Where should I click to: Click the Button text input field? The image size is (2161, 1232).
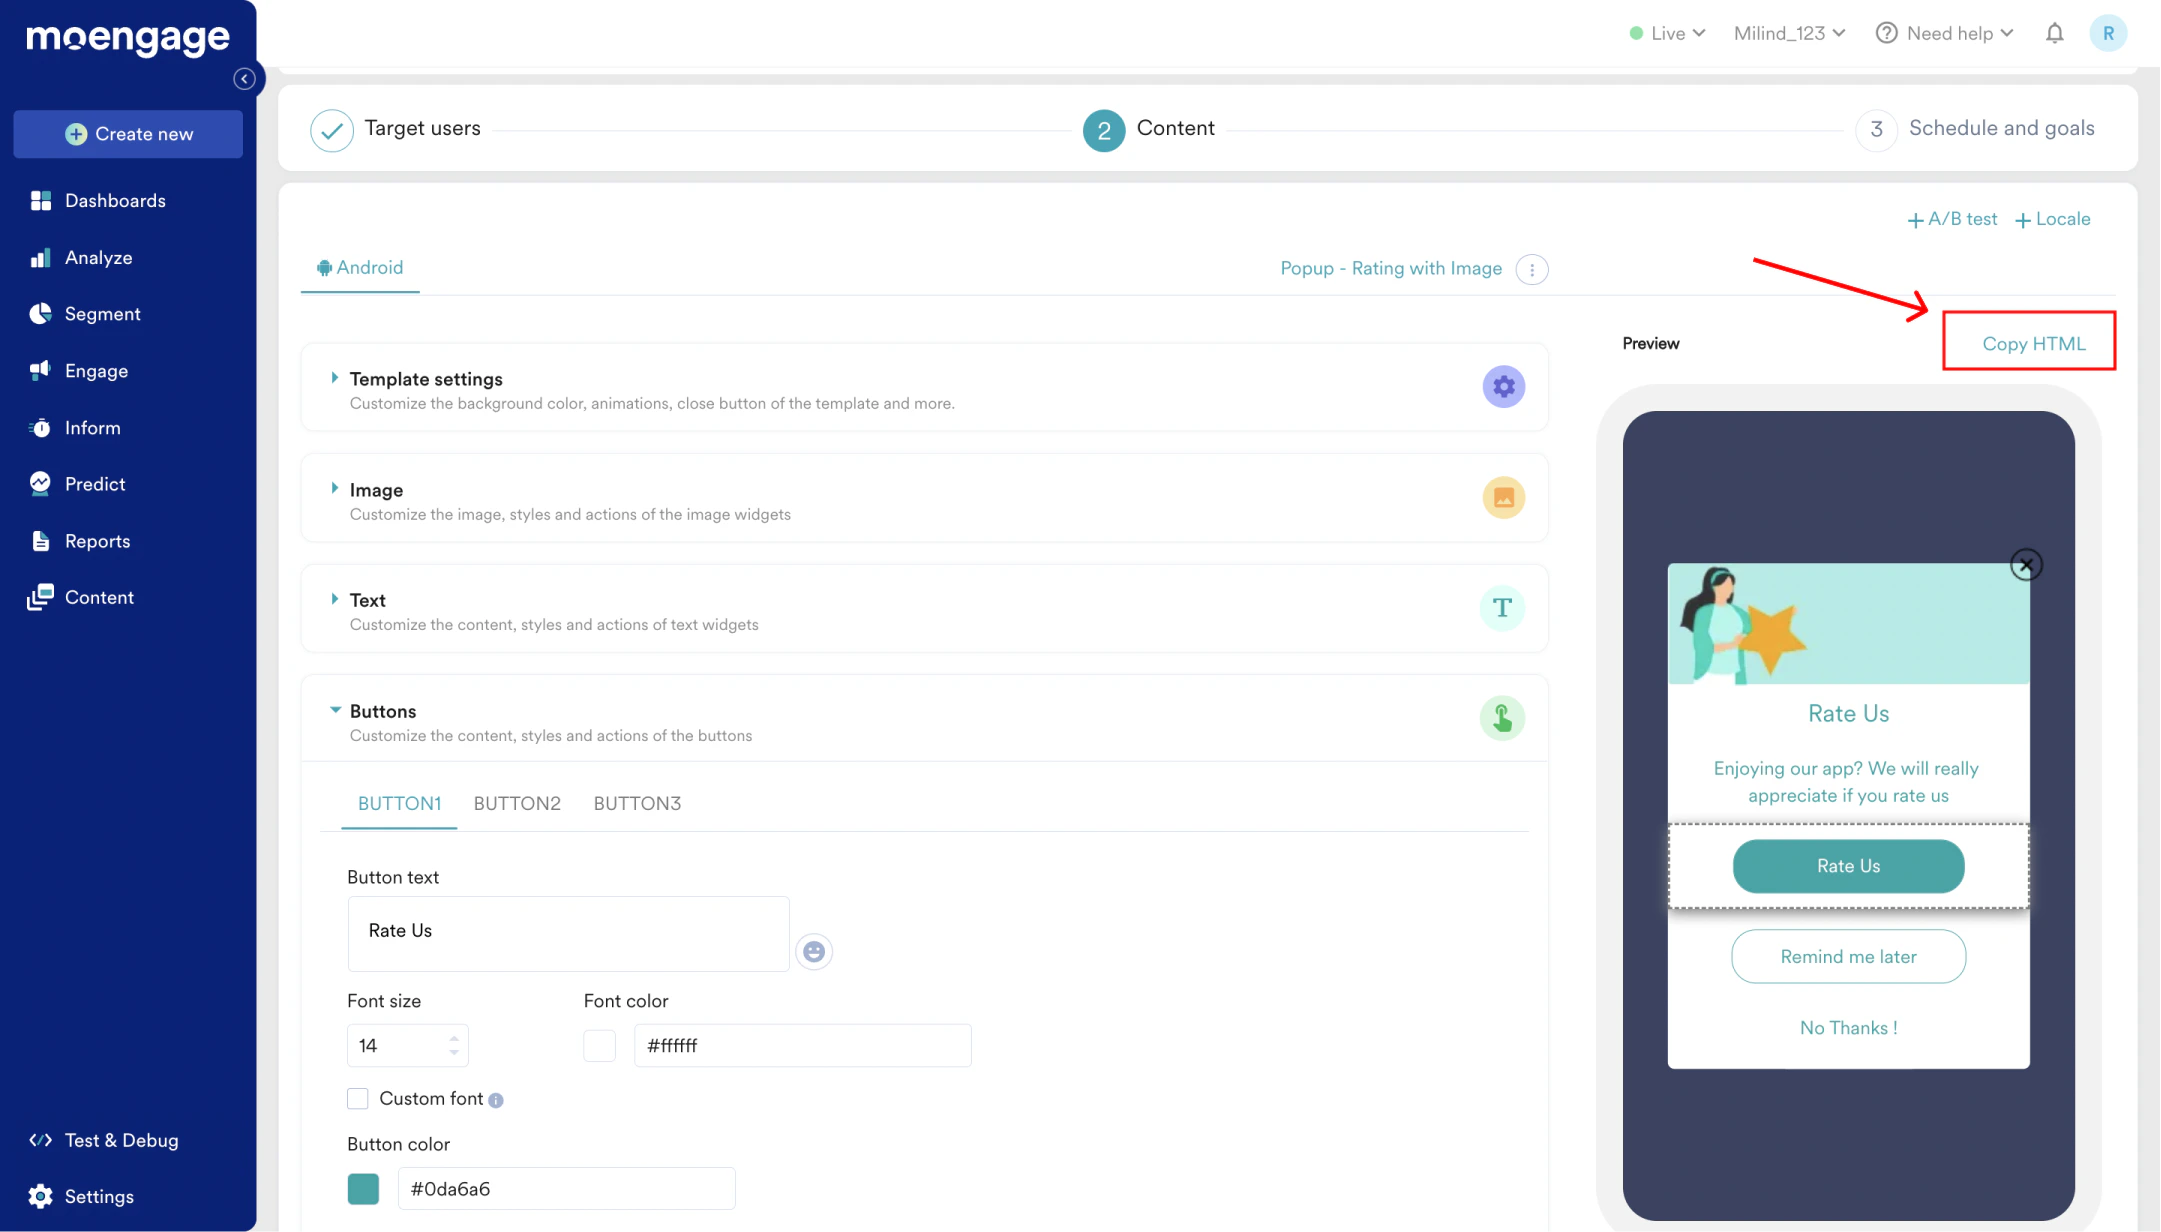coord(568,932)
